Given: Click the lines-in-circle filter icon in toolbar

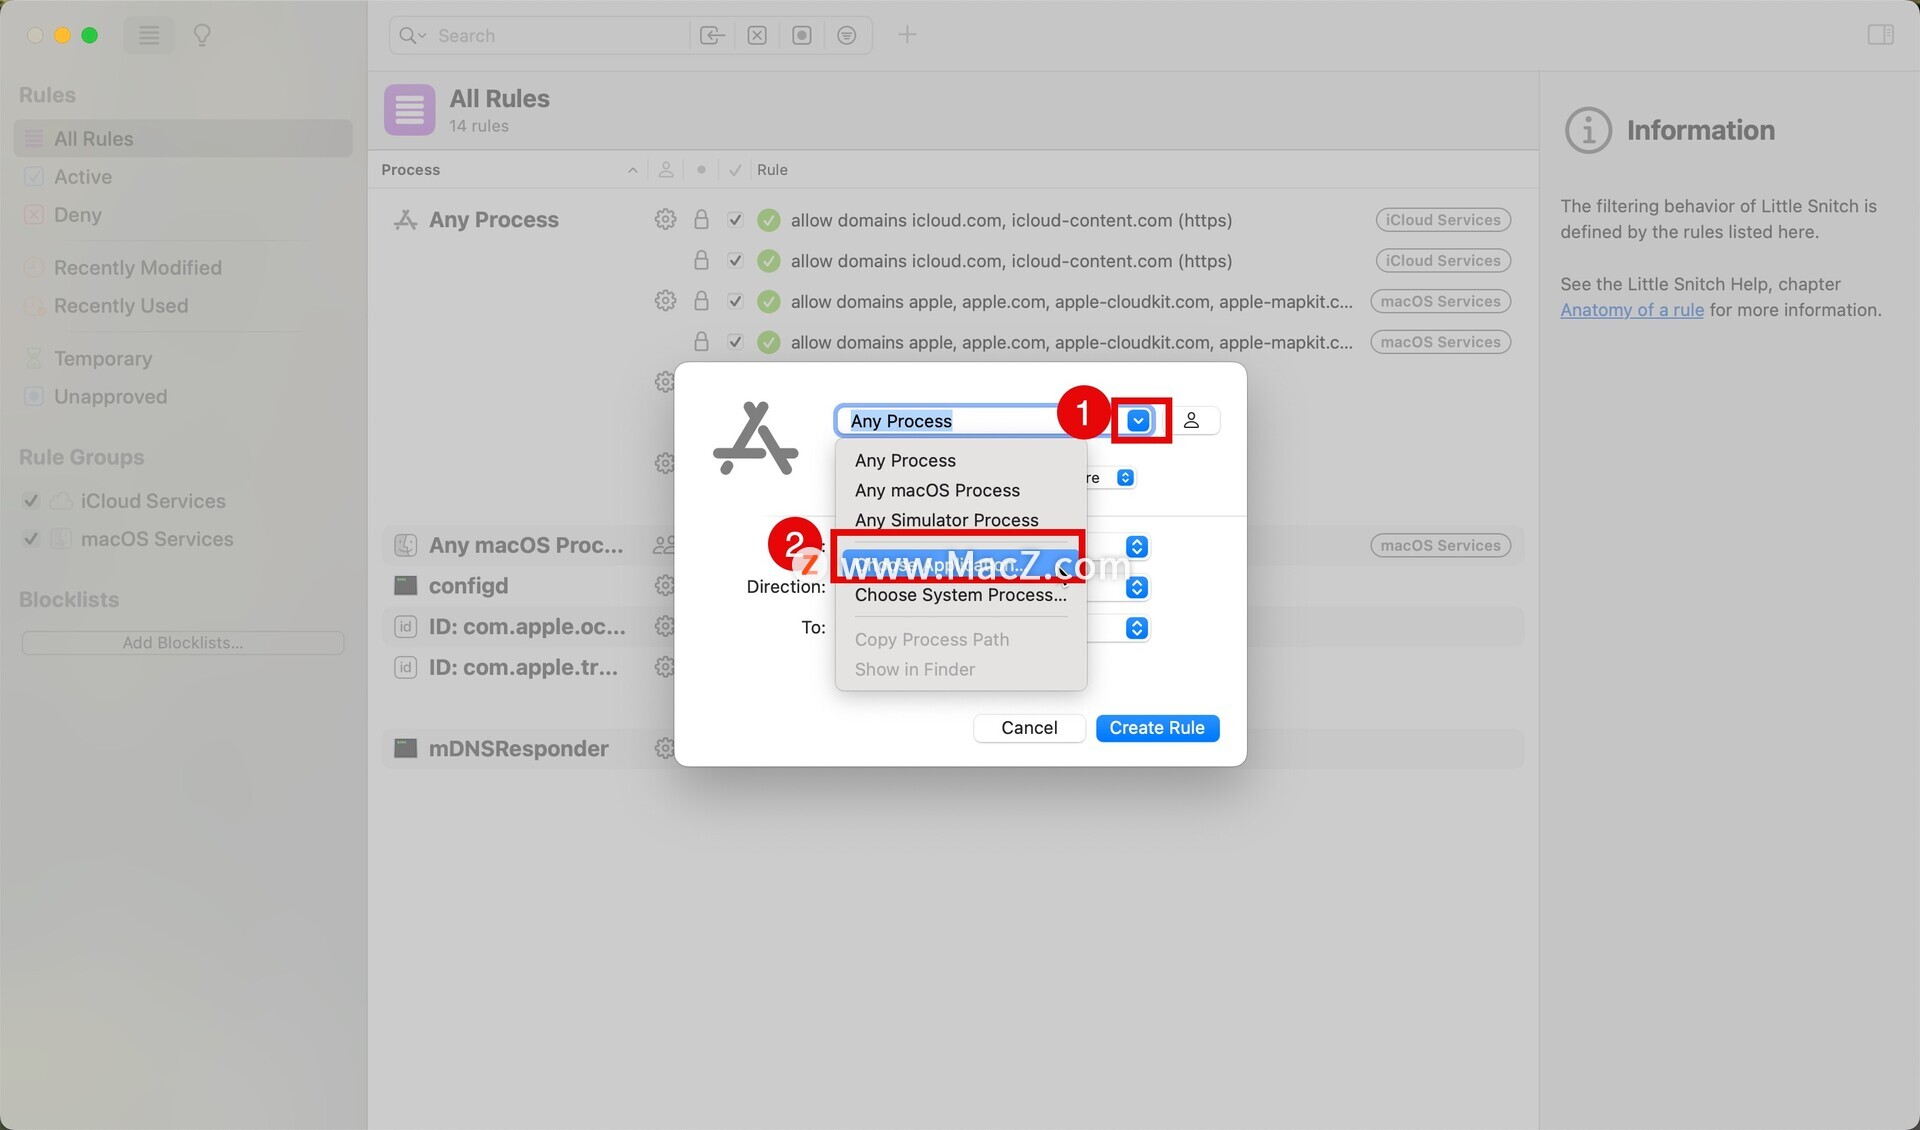Looking at the screenshot, I should point(846,36).
